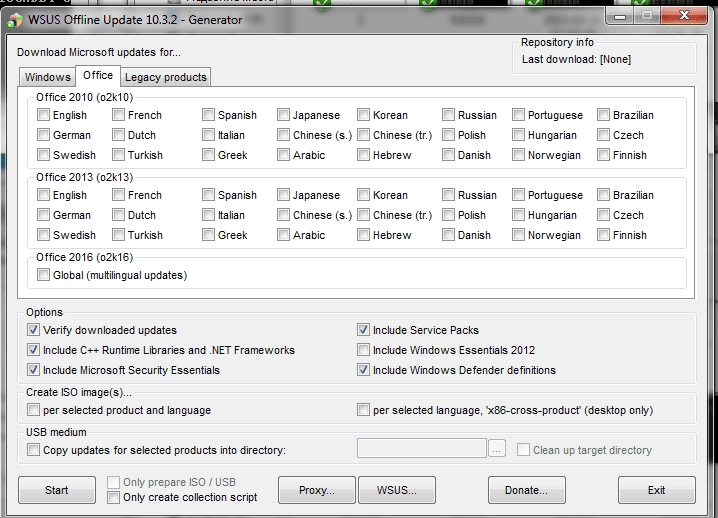
Task: Check ISO per selected product and language
Action: (33, 410)
